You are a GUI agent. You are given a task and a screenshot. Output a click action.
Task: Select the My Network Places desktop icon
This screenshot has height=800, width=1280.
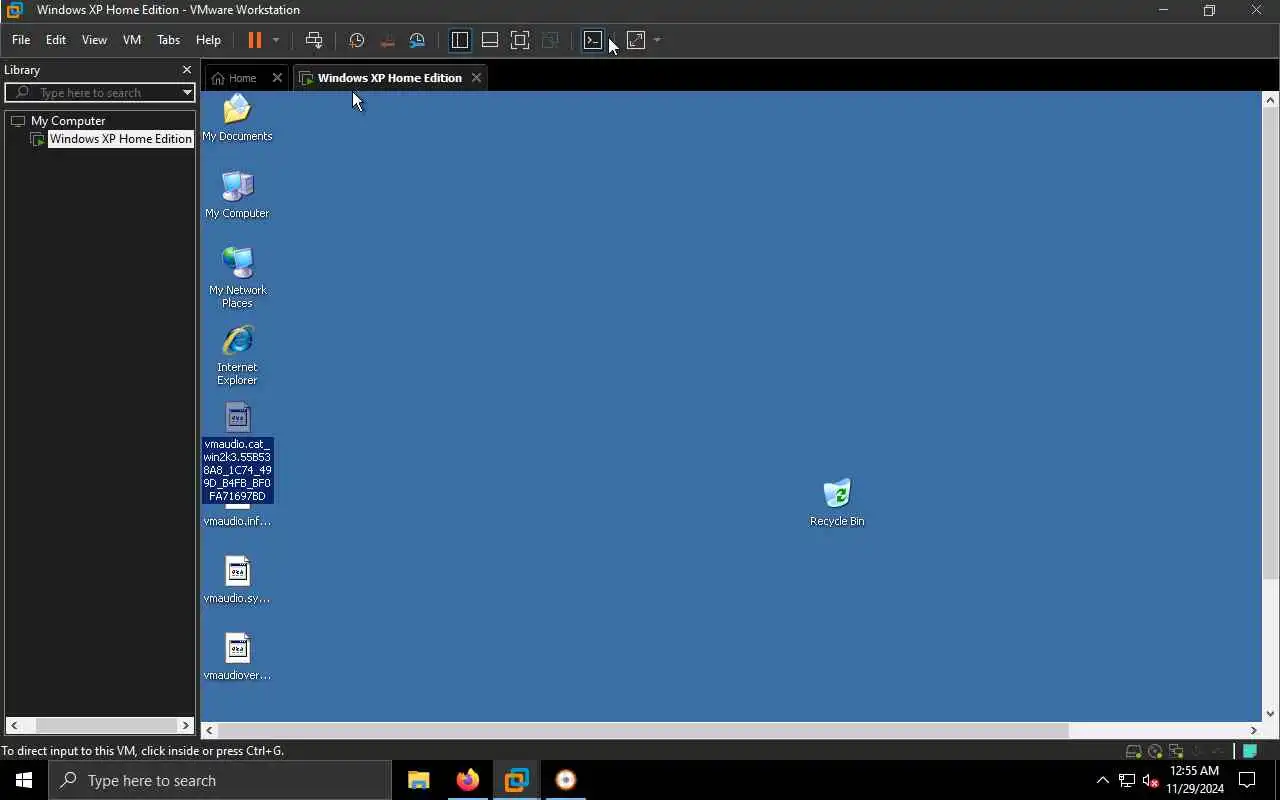237,277
